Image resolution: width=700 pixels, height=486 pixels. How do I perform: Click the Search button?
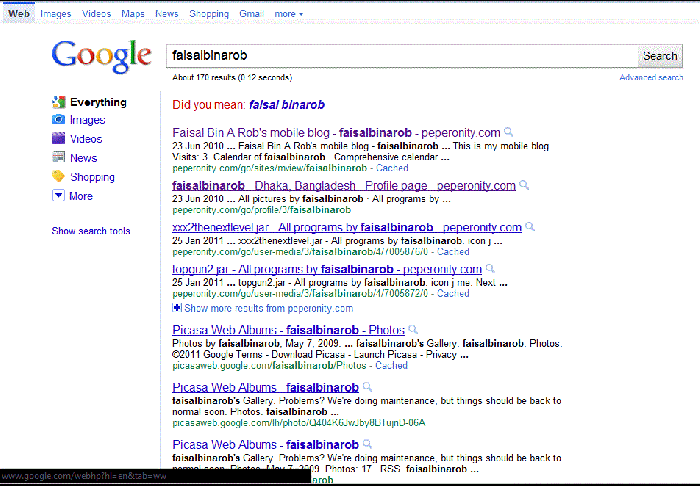[x=660, y=56]
